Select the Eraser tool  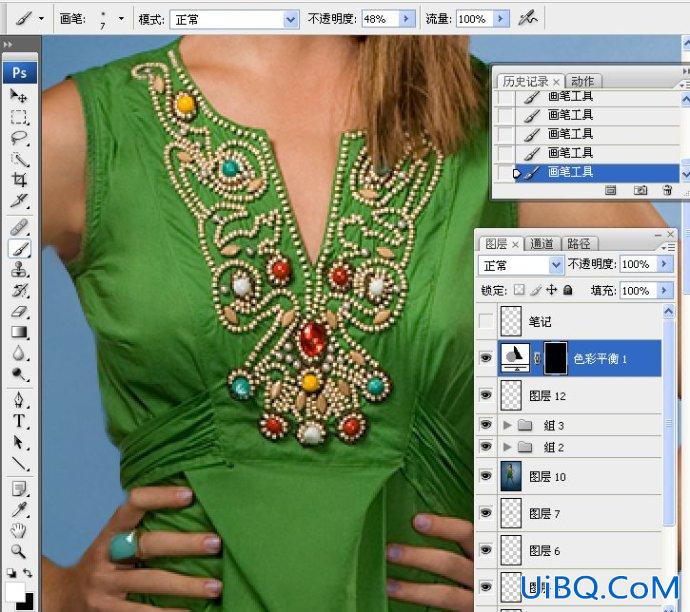18,312
